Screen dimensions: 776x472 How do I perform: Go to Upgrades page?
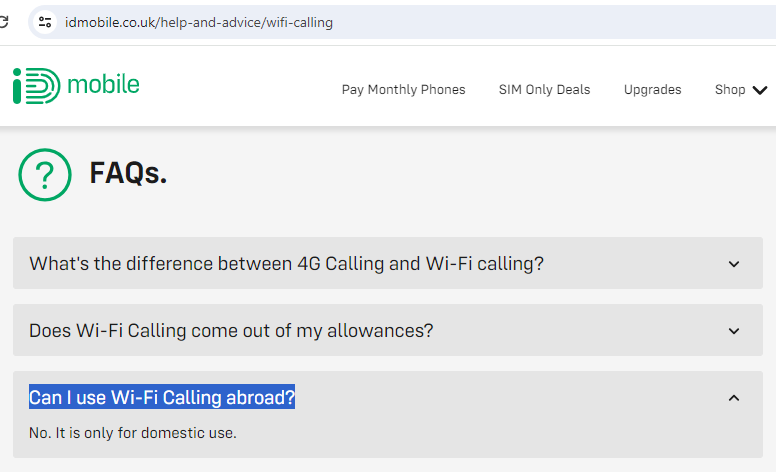tap(652, 90)
